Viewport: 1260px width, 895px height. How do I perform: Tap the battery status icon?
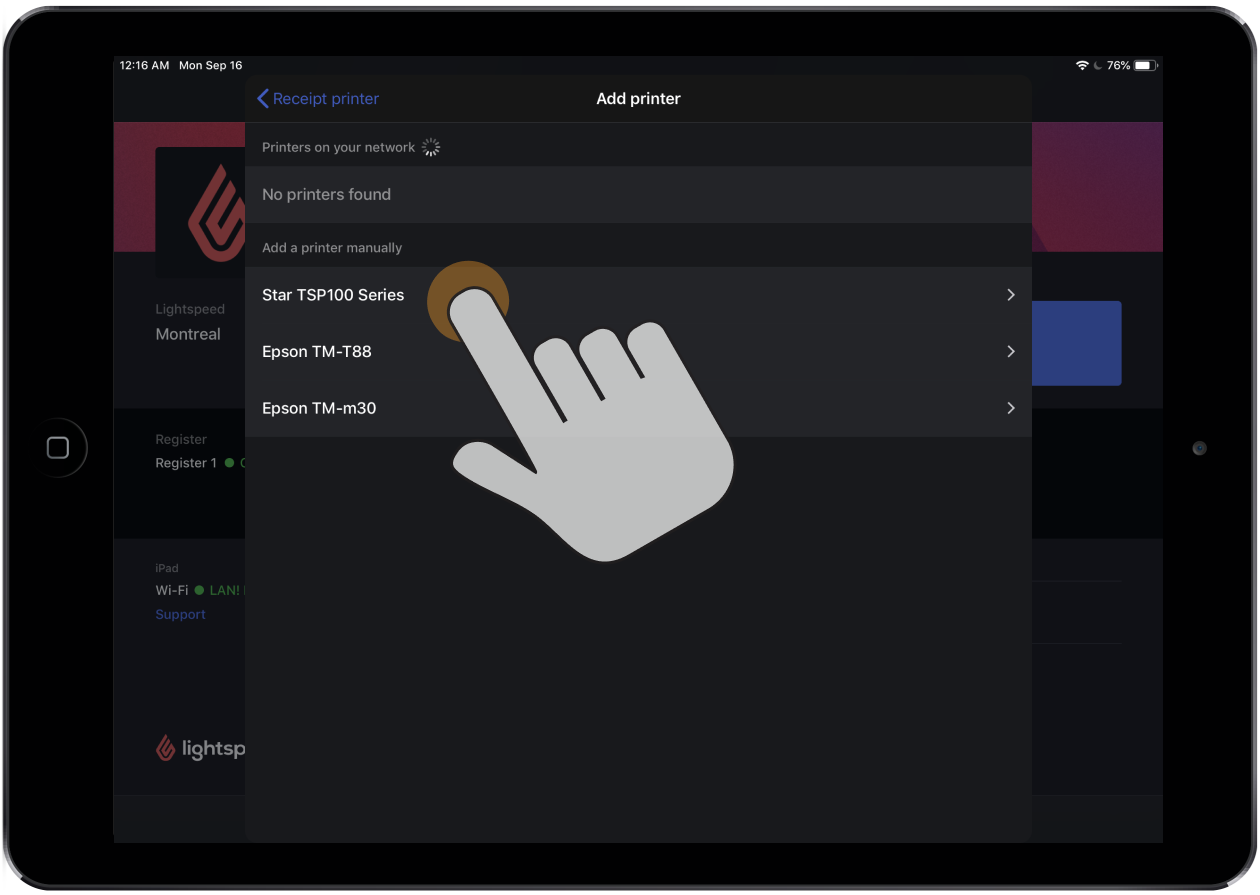point(1146,65)
